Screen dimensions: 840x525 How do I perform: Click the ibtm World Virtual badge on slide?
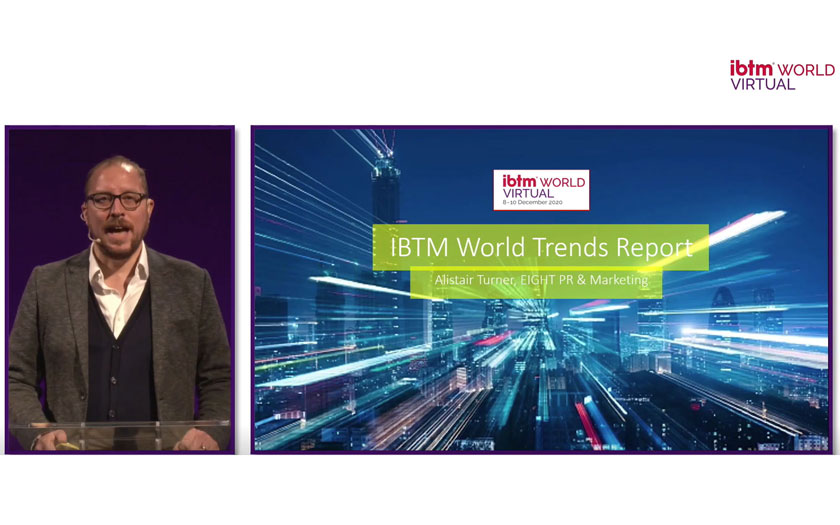pyautogui.click(x=541, y=190)
